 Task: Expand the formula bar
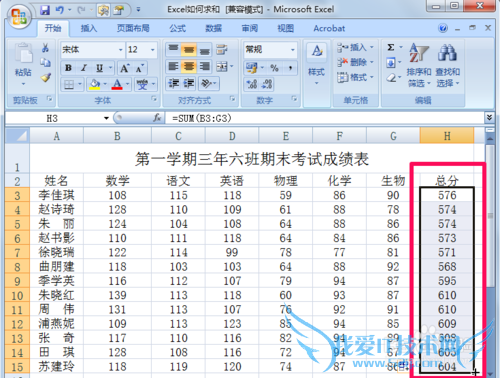[489, 117]
